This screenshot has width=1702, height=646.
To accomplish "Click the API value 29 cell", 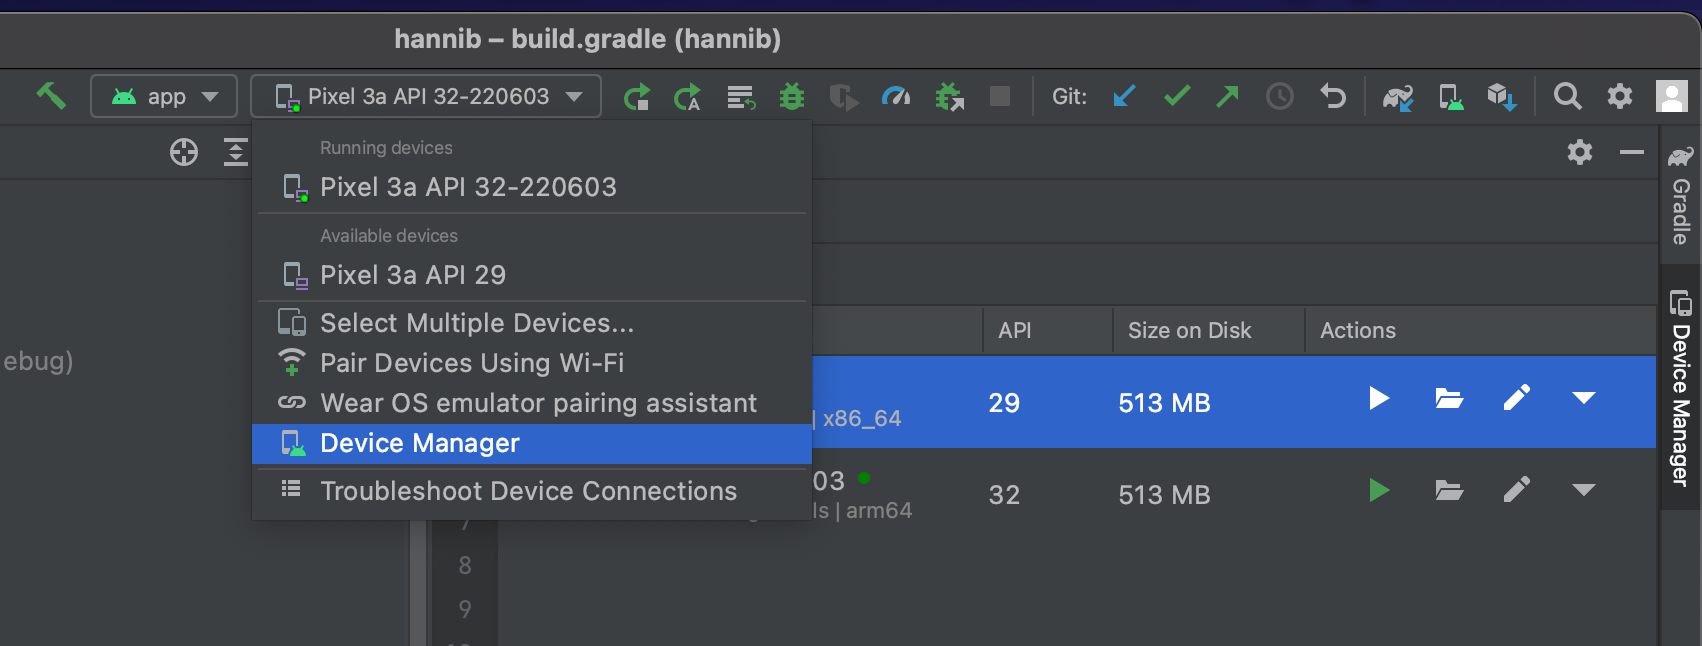I will (1004, 403).
